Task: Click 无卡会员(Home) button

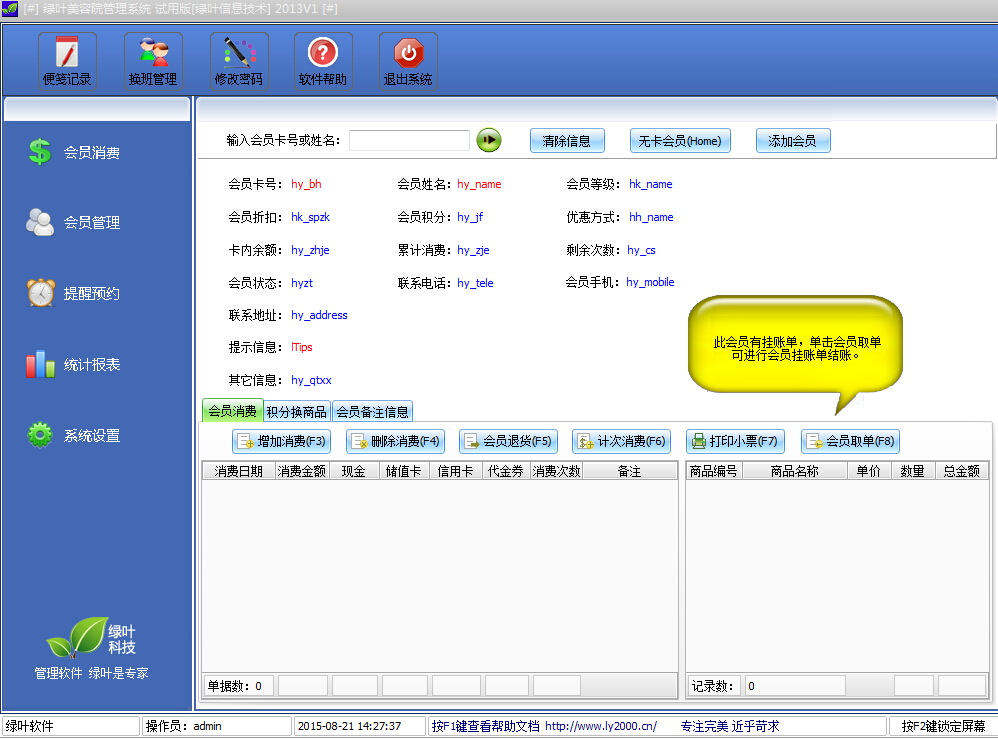Action: pyautogui.click(x=680, y=140)
